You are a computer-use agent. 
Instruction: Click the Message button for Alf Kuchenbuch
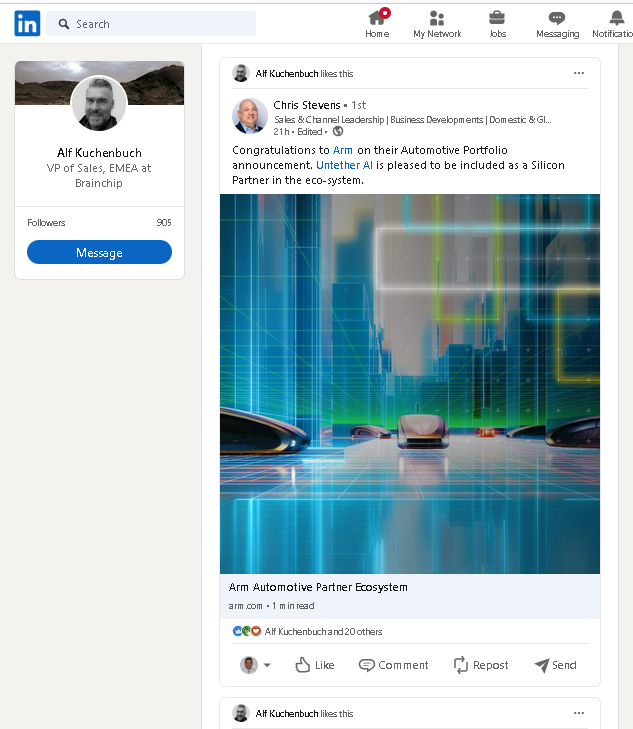99,253
